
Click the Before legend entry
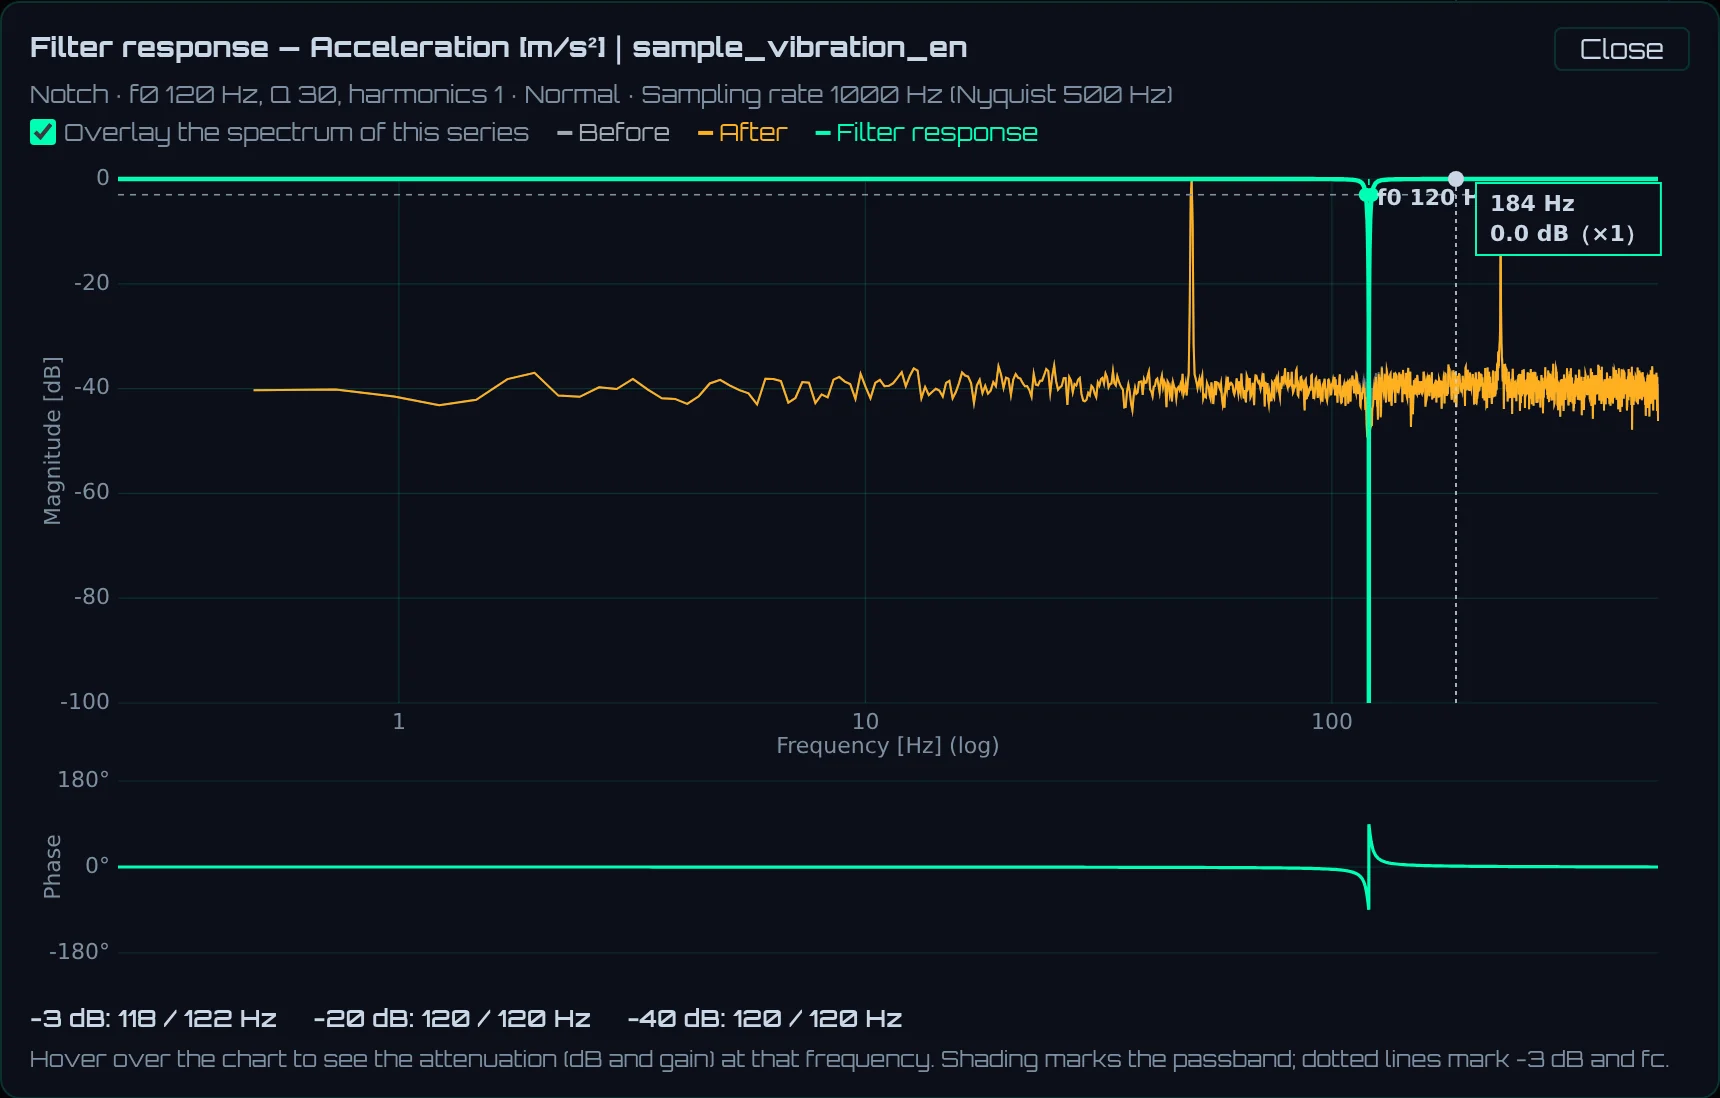tap(613, 132)
